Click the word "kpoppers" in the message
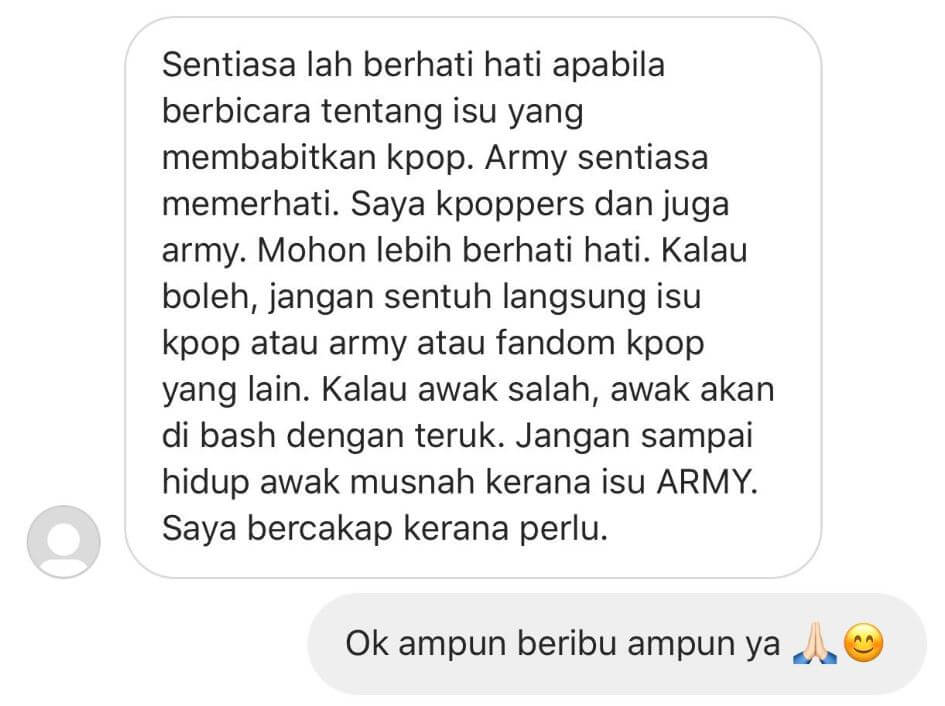The height and width of the screenshot is (706, 945). click(510, 205)
